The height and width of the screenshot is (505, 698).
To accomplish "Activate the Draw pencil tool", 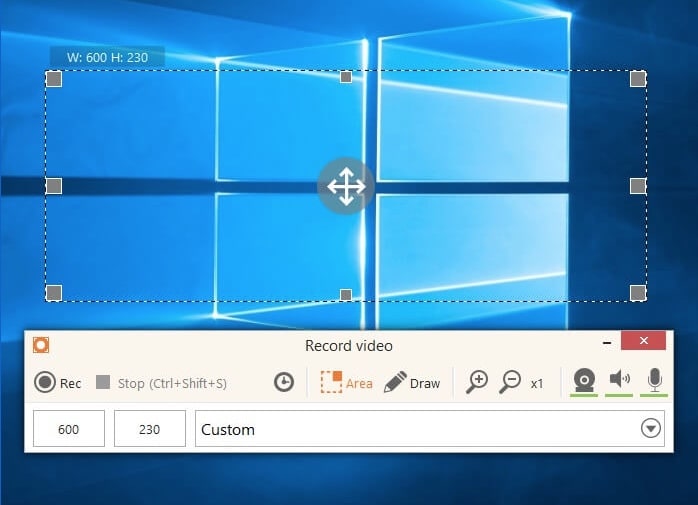I will click(x=412, y=383).
